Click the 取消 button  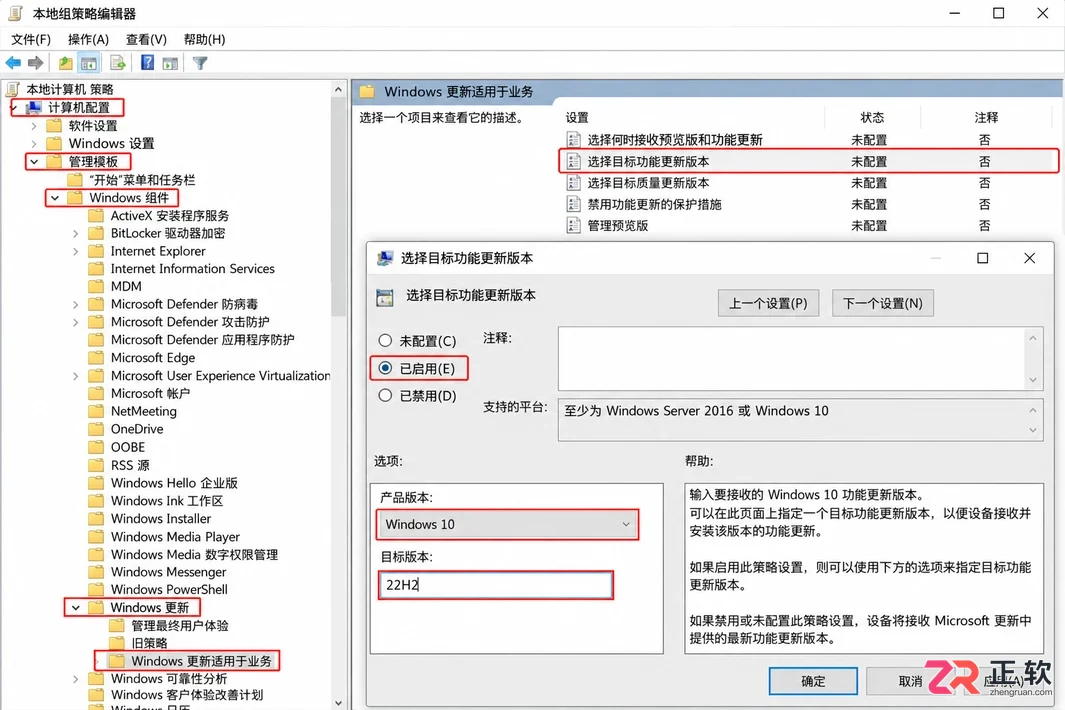pyautogui.click(x=911, y=681)
